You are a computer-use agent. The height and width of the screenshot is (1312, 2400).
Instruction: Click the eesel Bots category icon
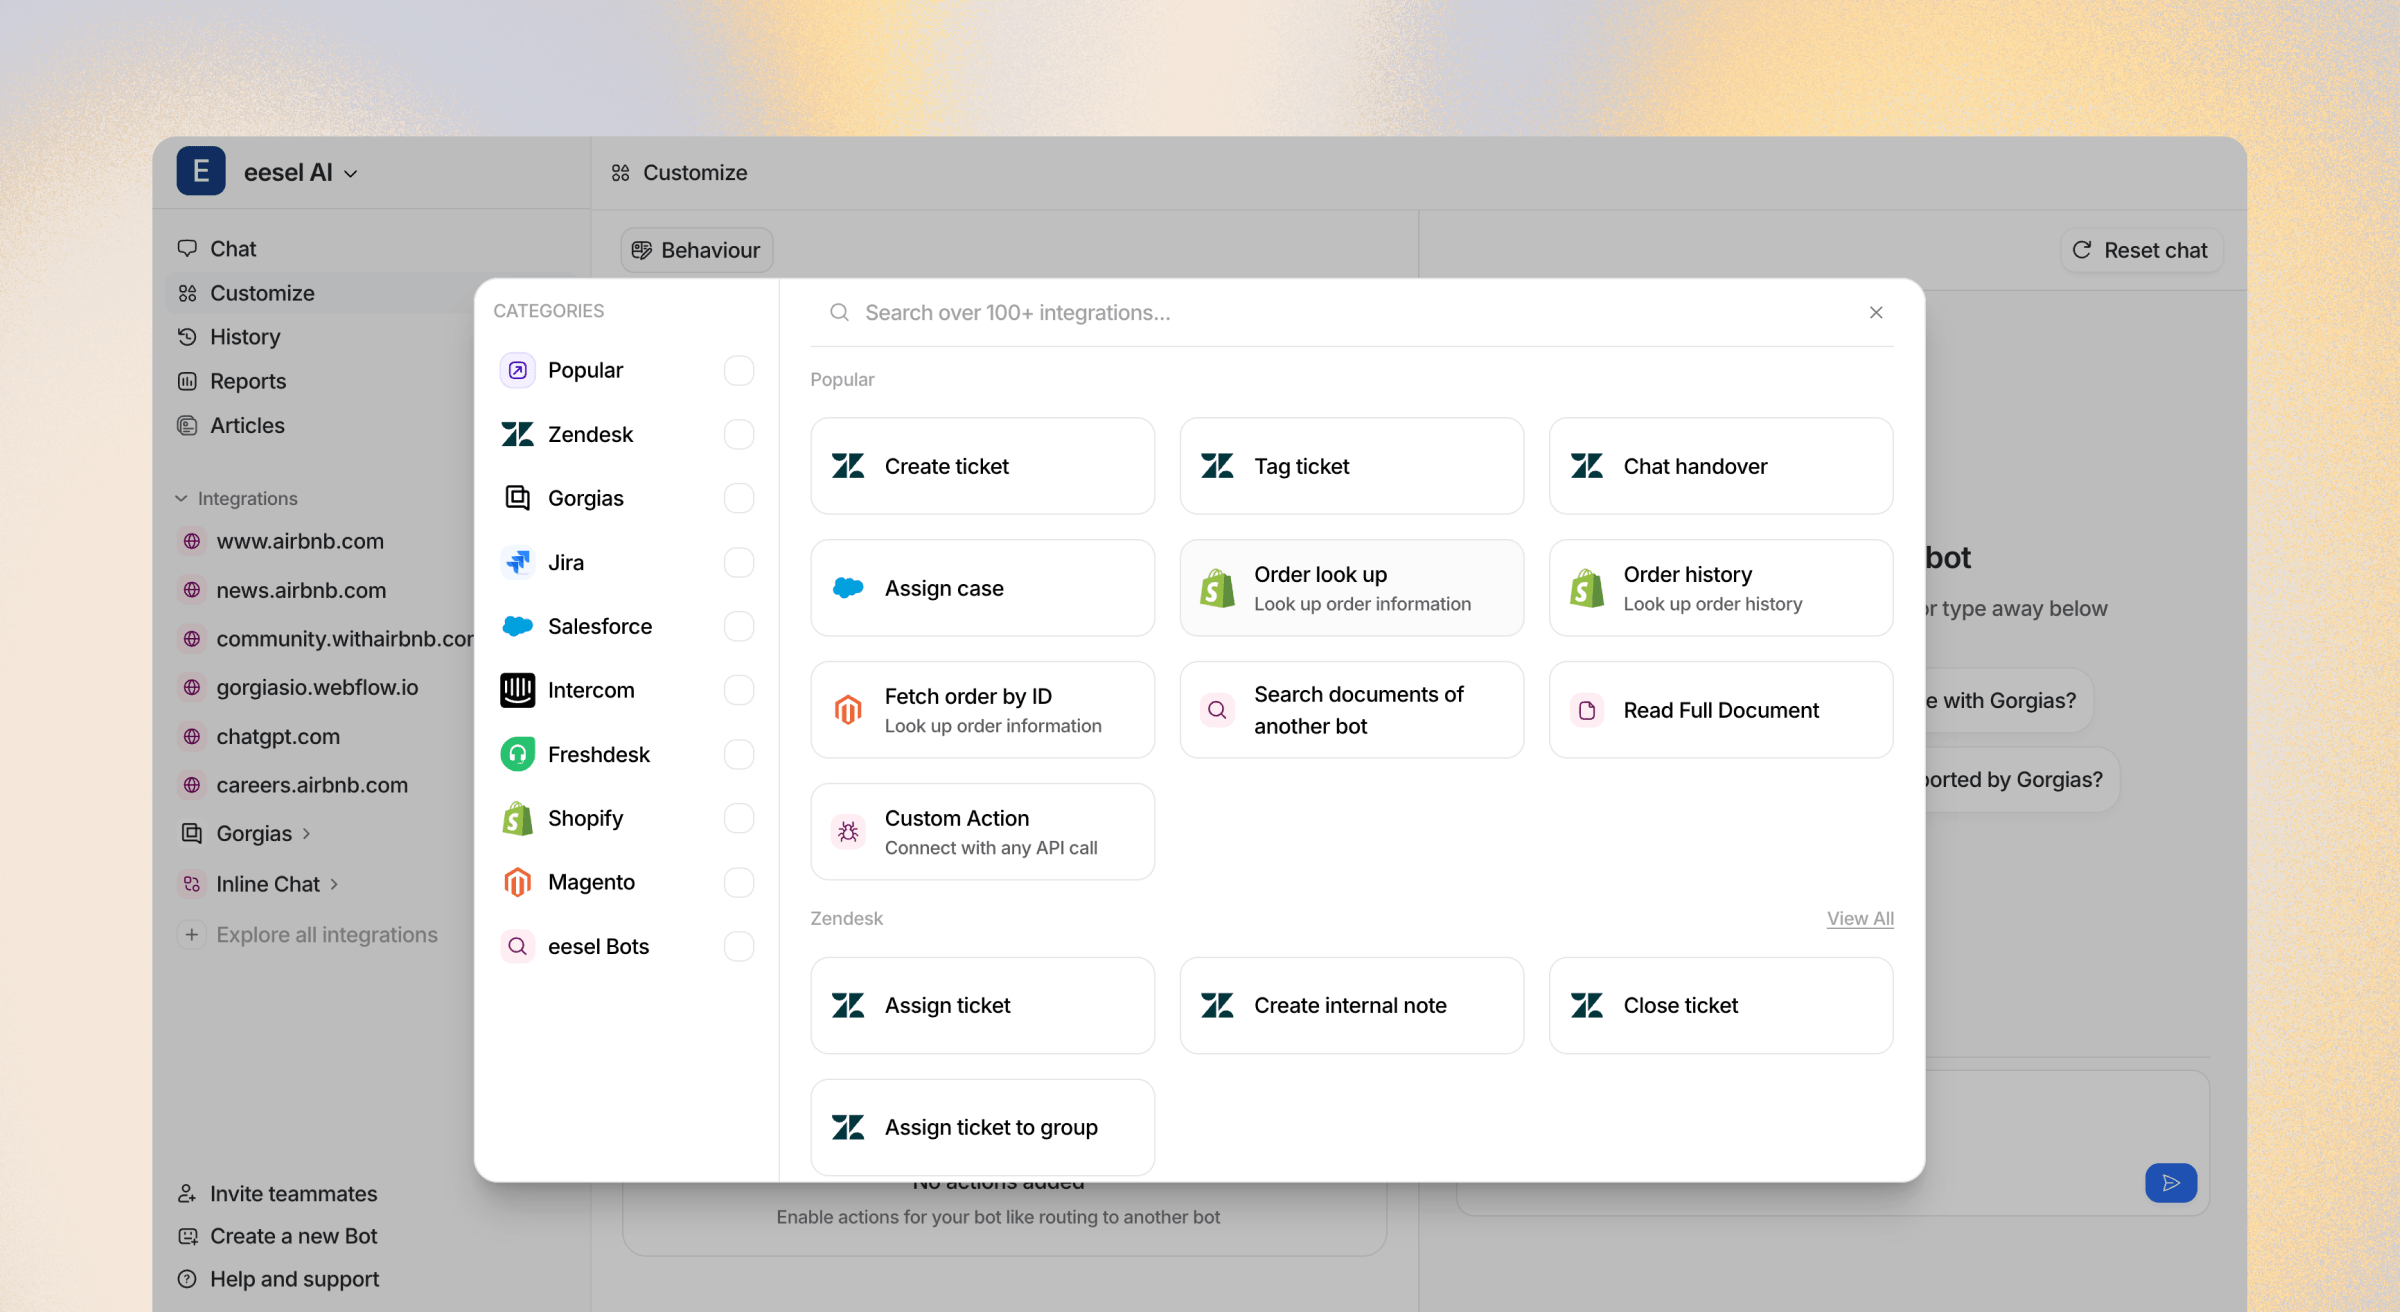click(517, 946)
